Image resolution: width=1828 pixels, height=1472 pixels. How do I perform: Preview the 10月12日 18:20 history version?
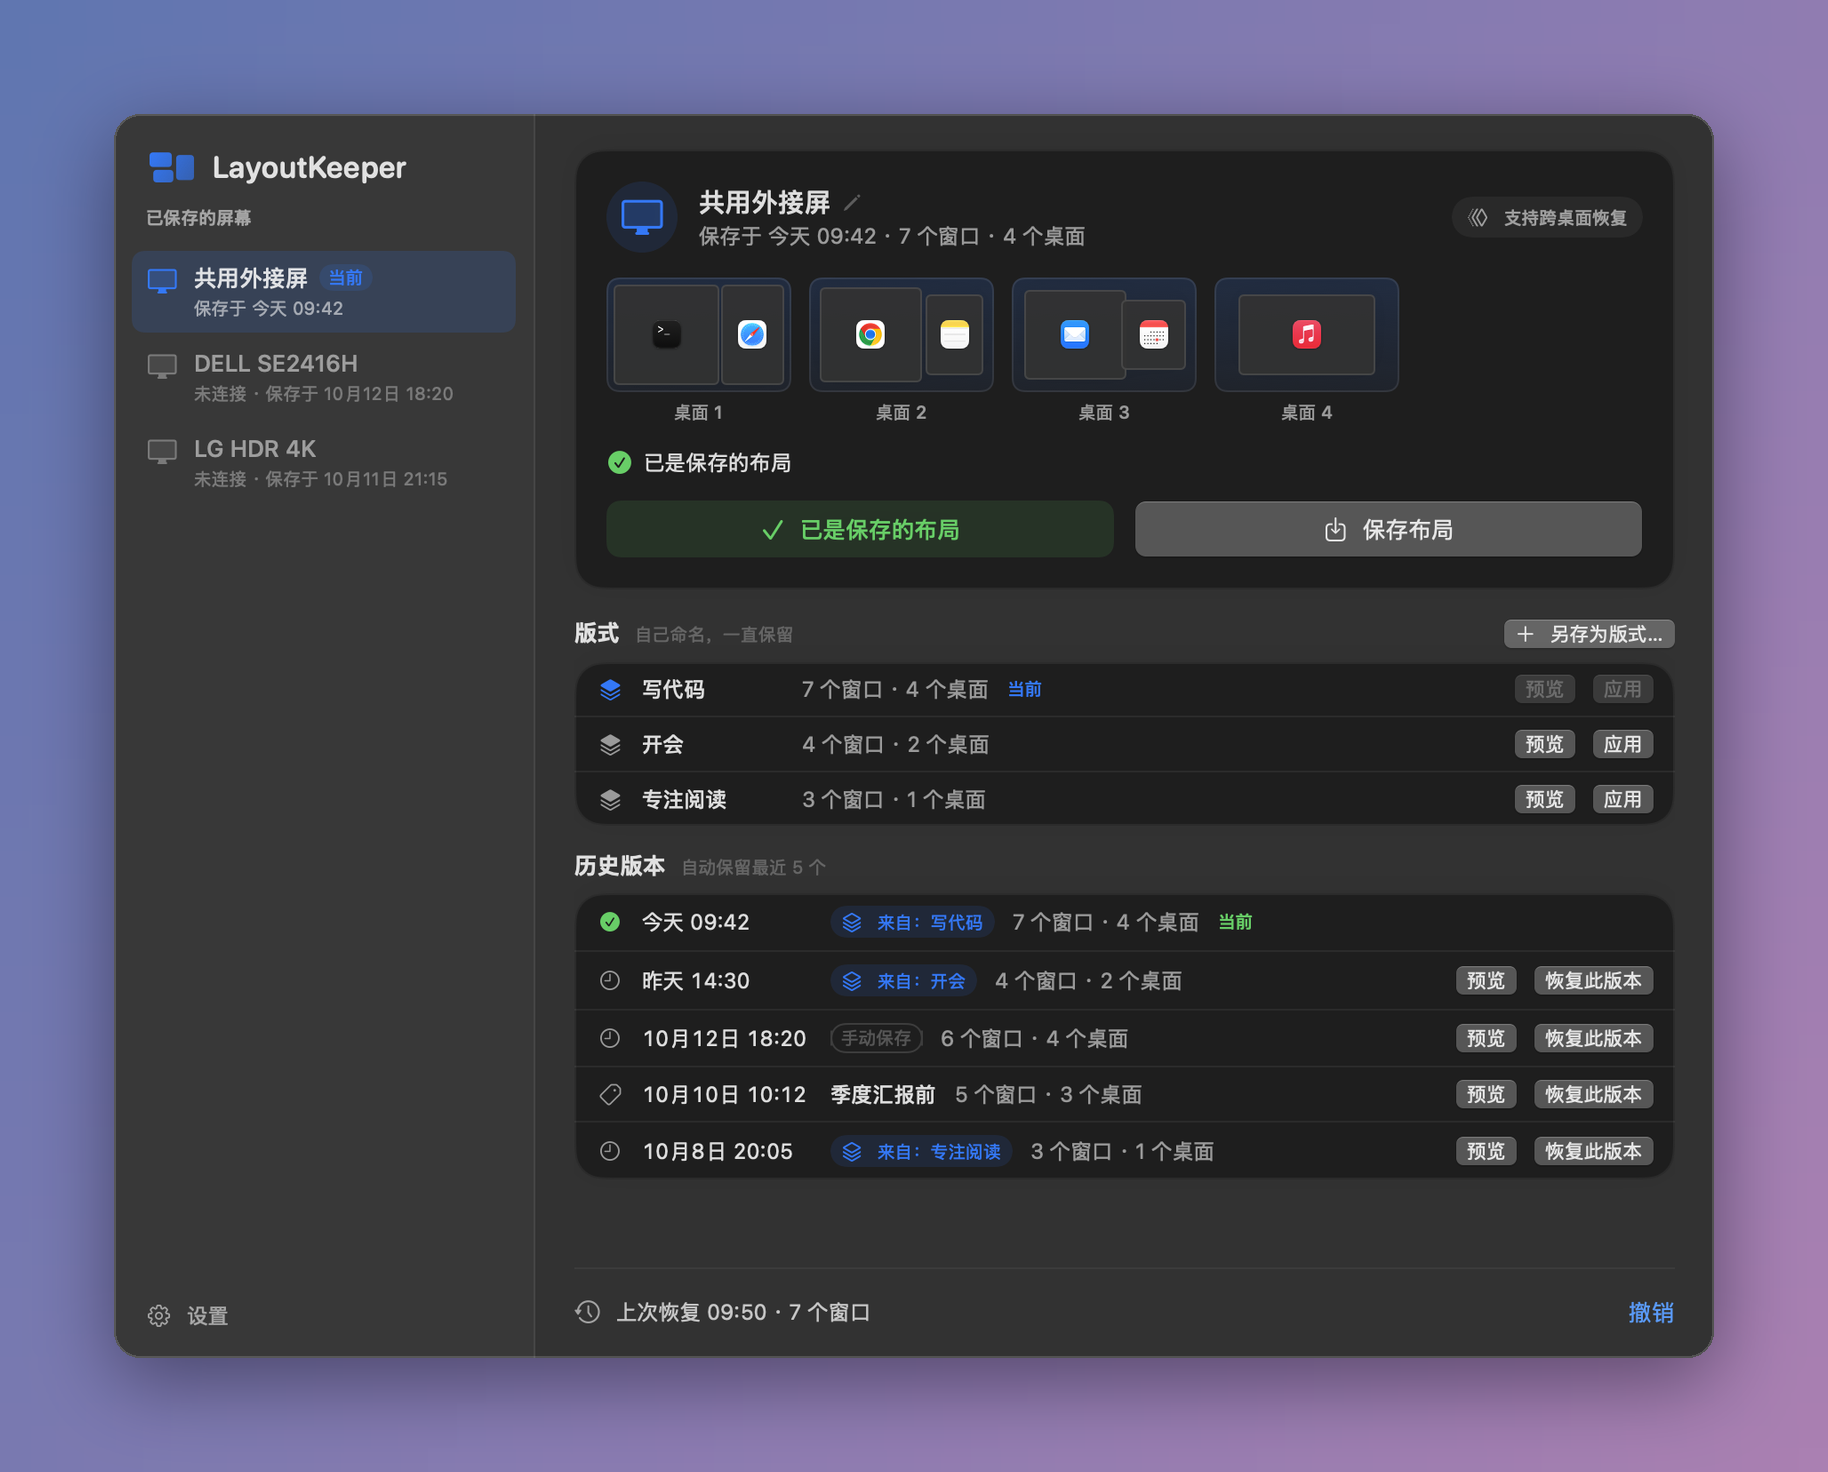pyautogui.click(x=1486, y=1038)
